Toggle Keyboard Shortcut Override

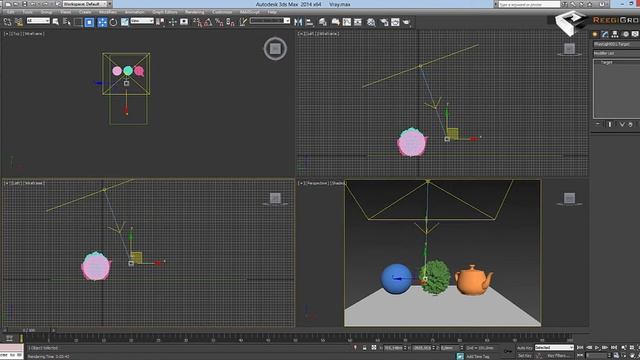tap(184, 22)
